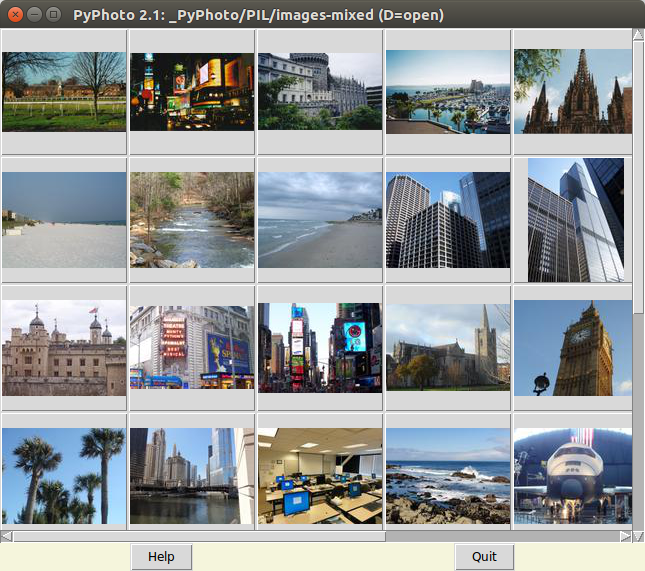This screenshot has width=645, height=571.
Task: Click the computer lab classroom thumbnail
Action: pyautogui.click(x=320, y=476)
